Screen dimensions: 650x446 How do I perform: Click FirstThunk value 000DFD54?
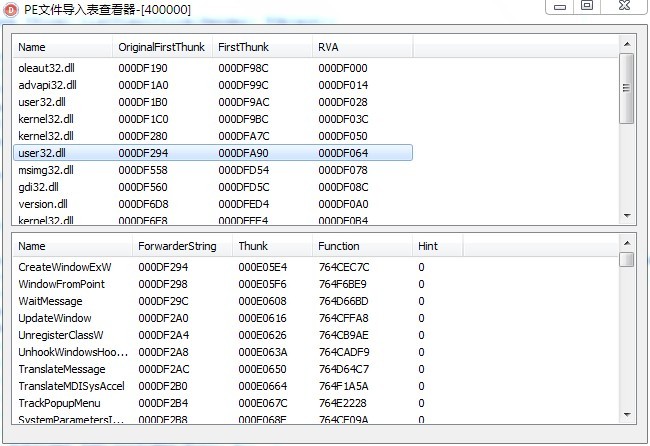(x=243, y=170)
